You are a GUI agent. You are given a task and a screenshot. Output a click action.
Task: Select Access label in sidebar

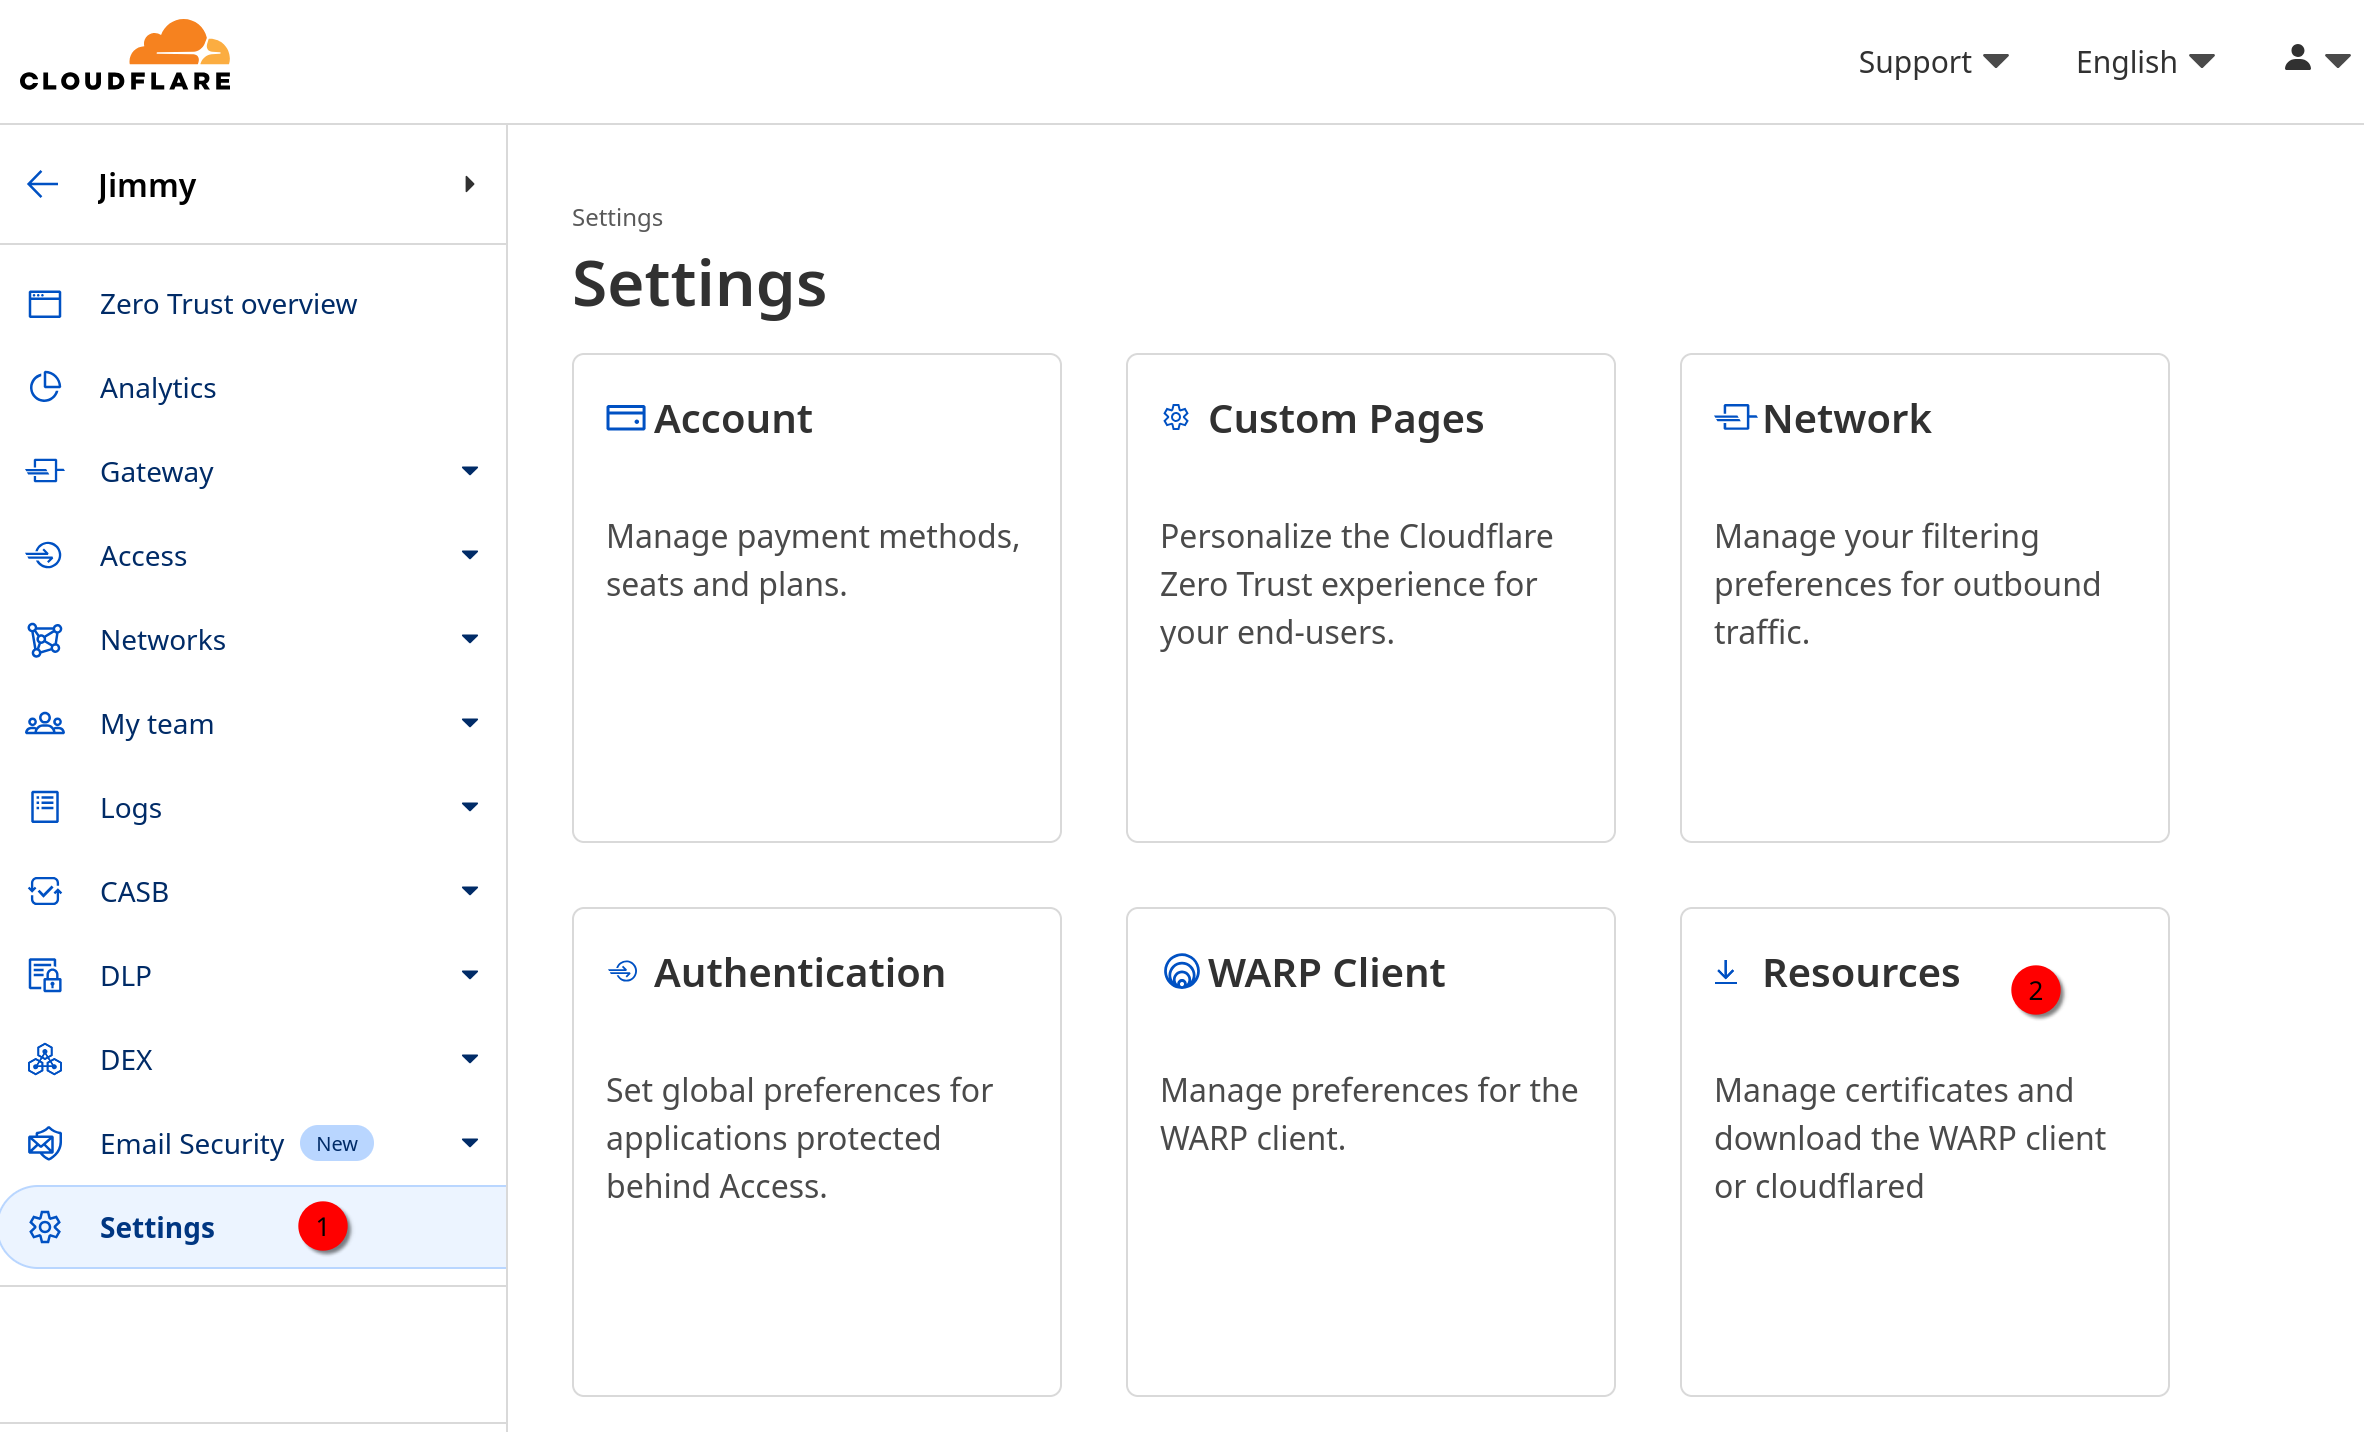[143, 556]
